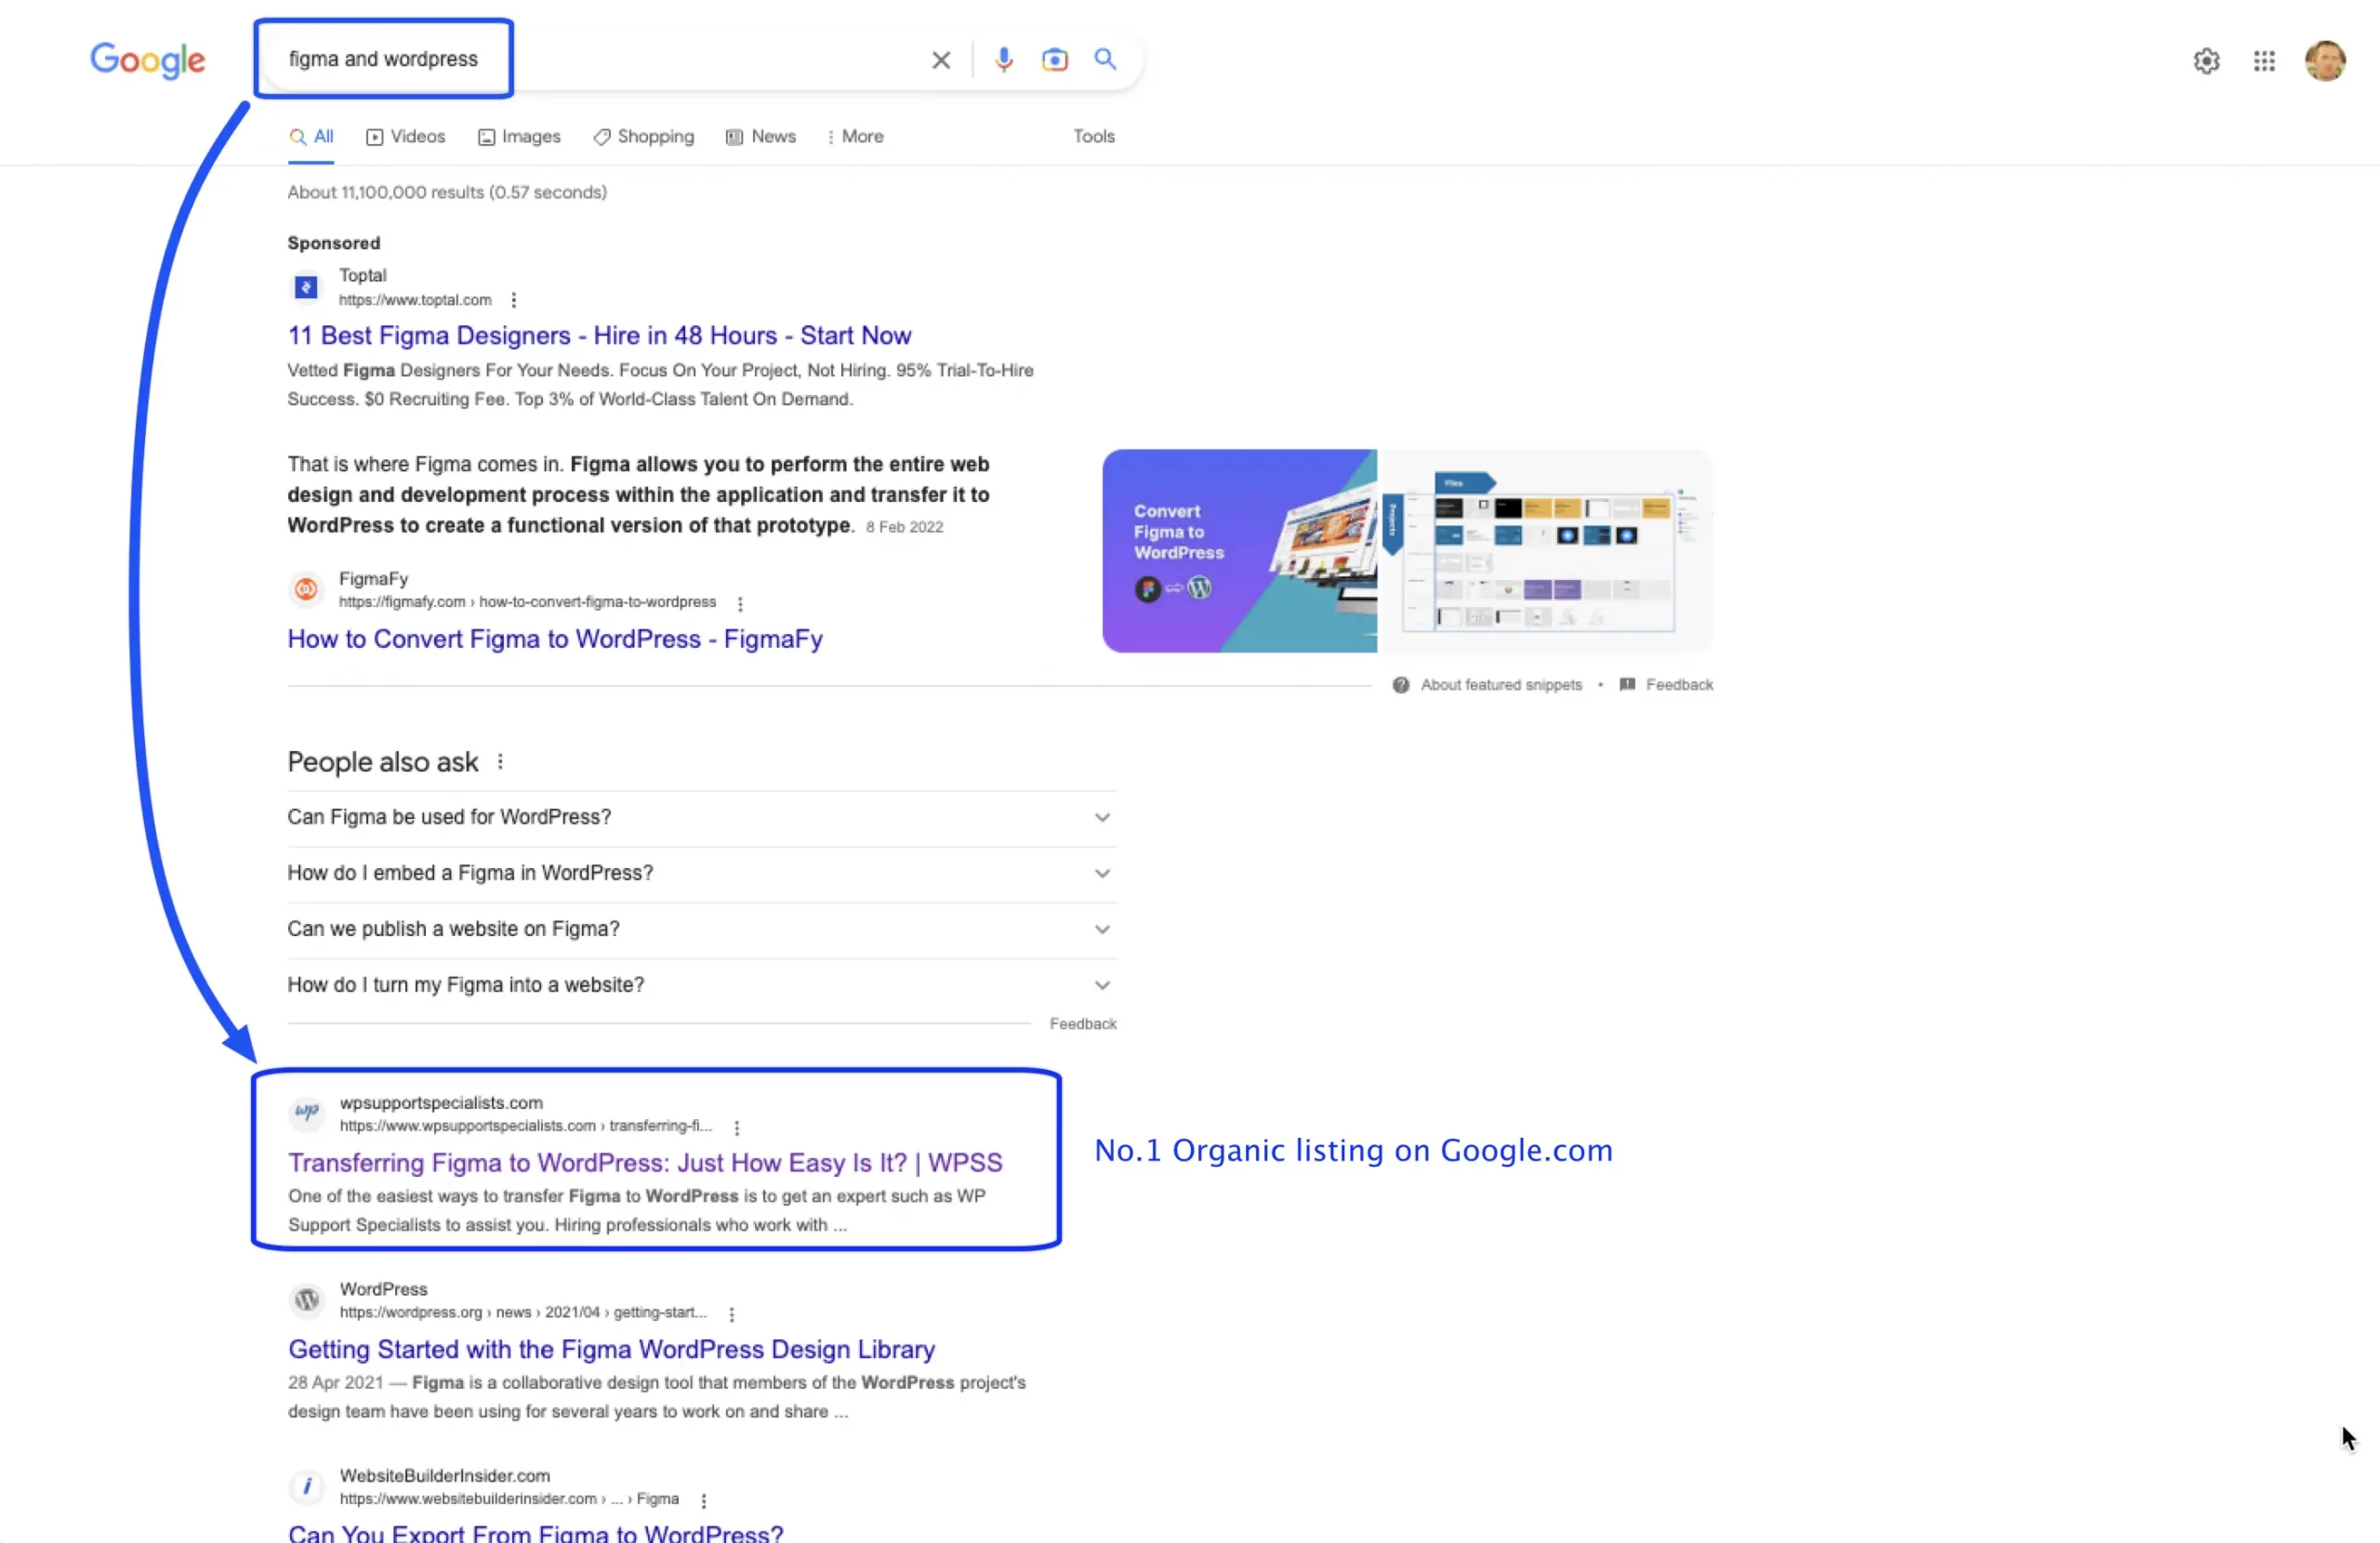Screen dimensions: 2380x1543
Task: Click WebsiteBuilderInsider favicon
Action: pos(306,1487)
